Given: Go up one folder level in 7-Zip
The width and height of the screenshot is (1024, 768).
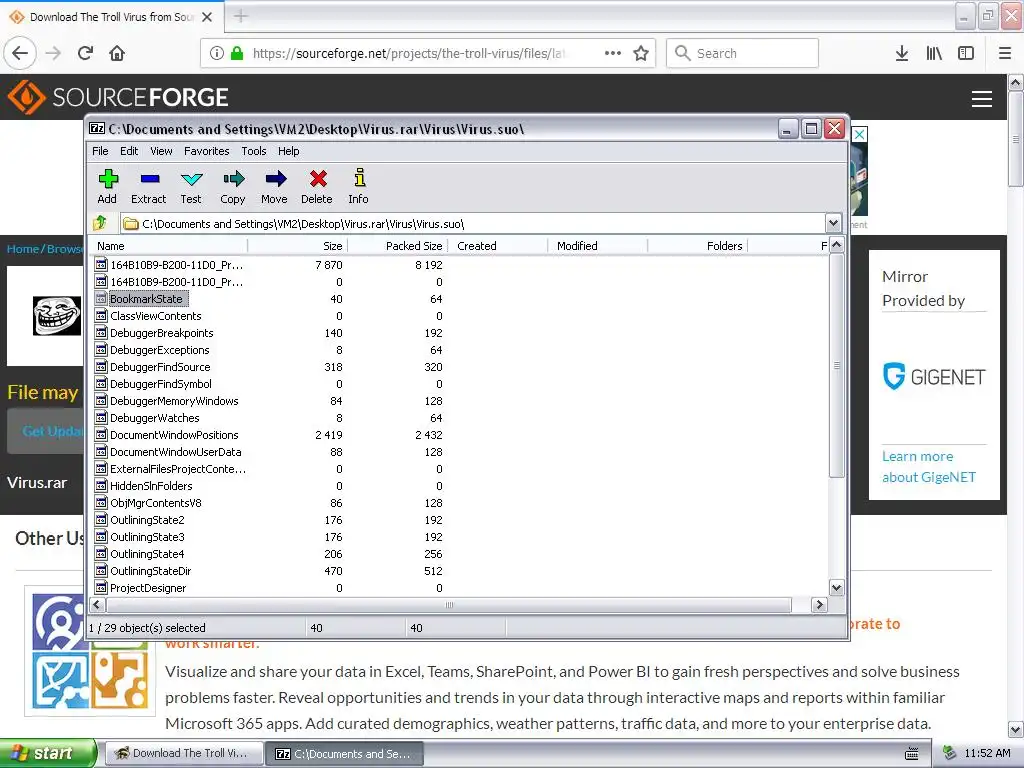Looking at the screenshot, I should tap(100, 223).
